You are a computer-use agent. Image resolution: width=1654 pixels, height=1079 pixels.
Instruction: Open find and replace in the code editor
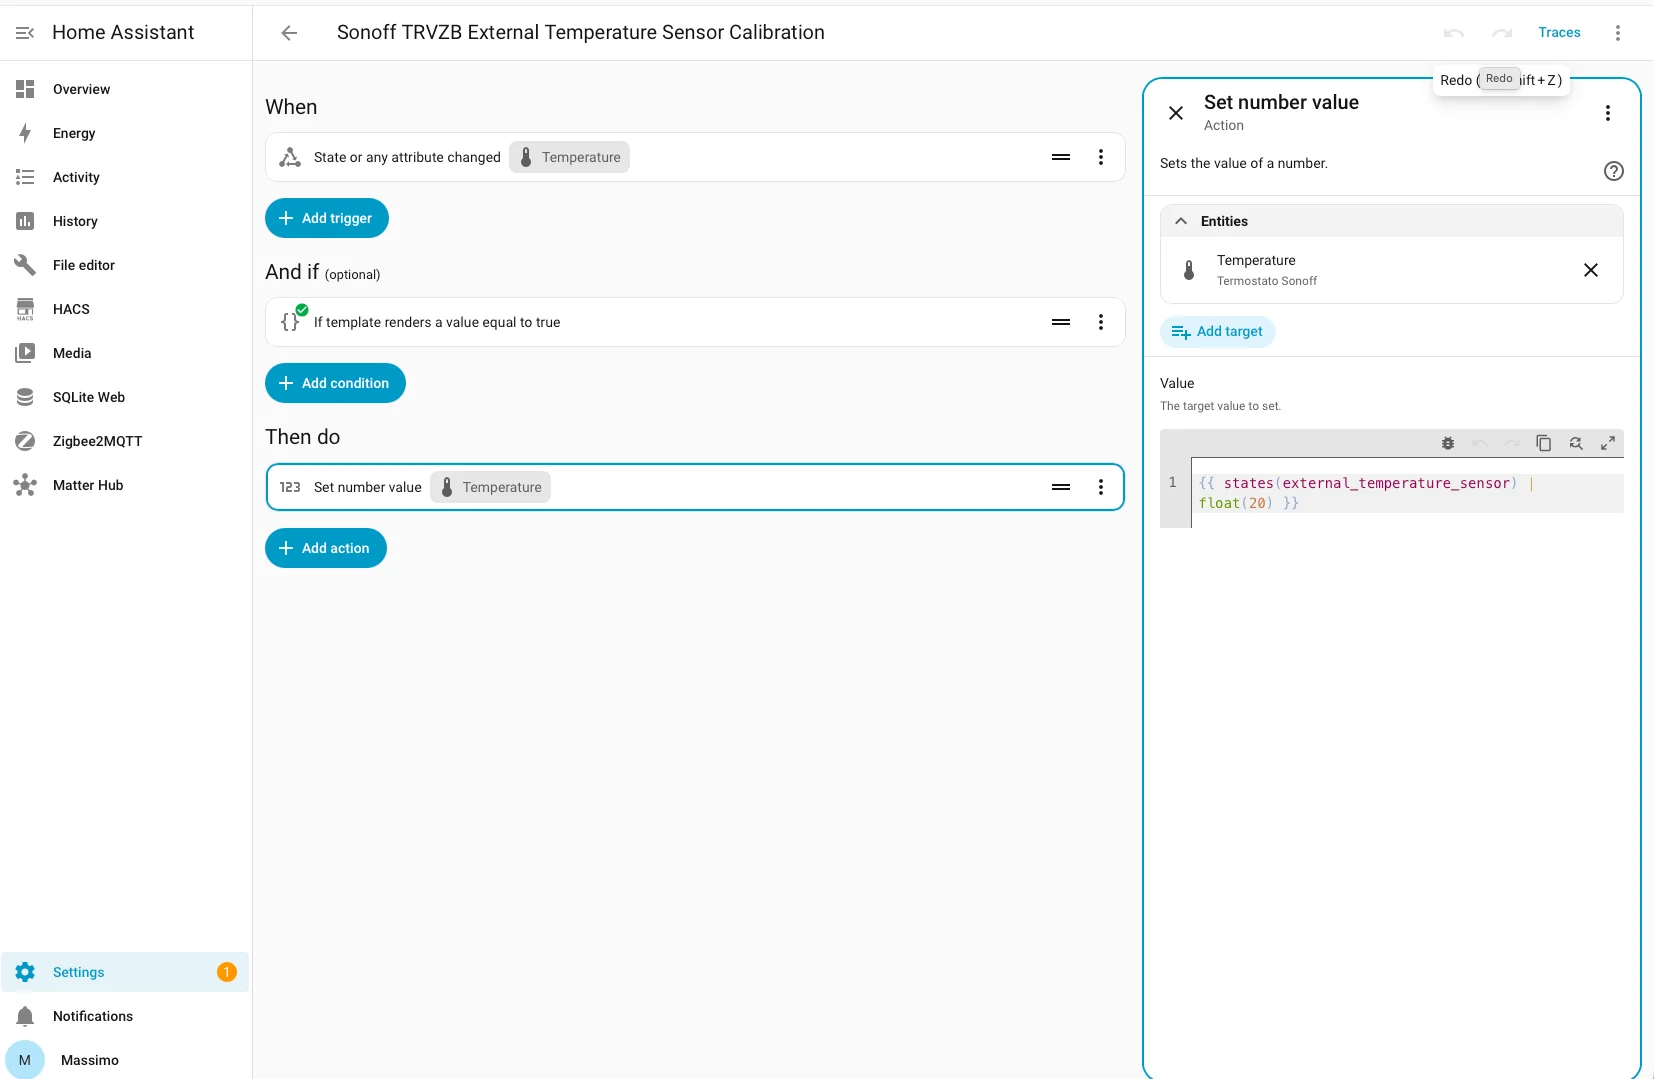[x=1576, y=443]
